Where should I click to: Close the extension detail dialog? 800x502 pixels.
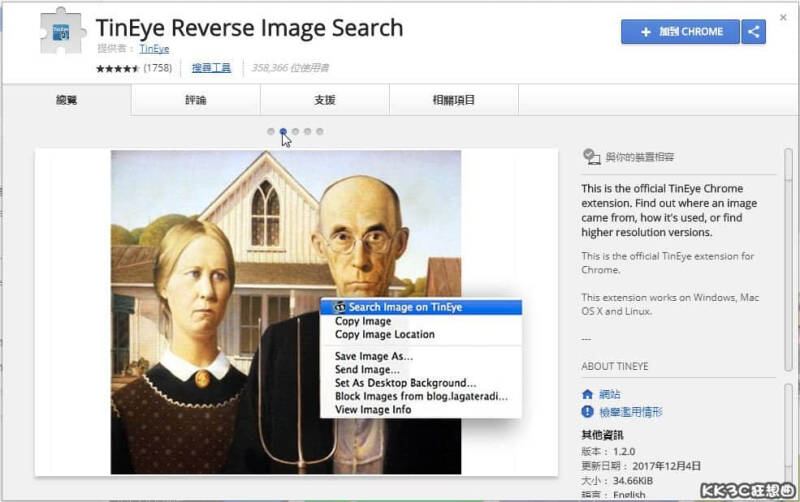(783, 17)
